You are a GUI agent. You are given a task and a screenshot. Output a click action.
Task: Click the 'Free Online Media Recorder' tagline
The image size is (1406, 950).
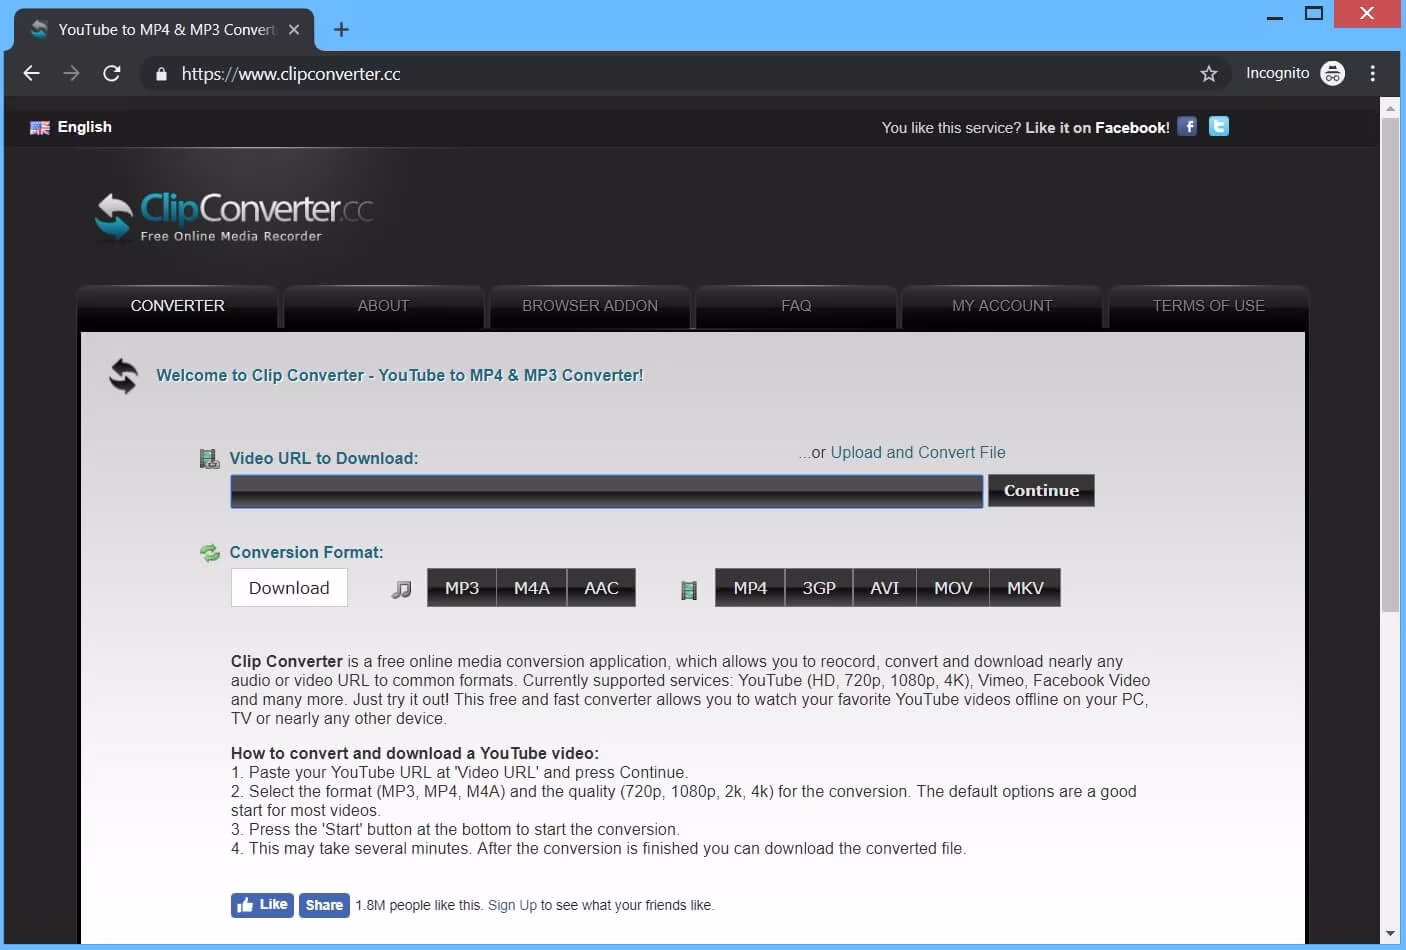231,236
